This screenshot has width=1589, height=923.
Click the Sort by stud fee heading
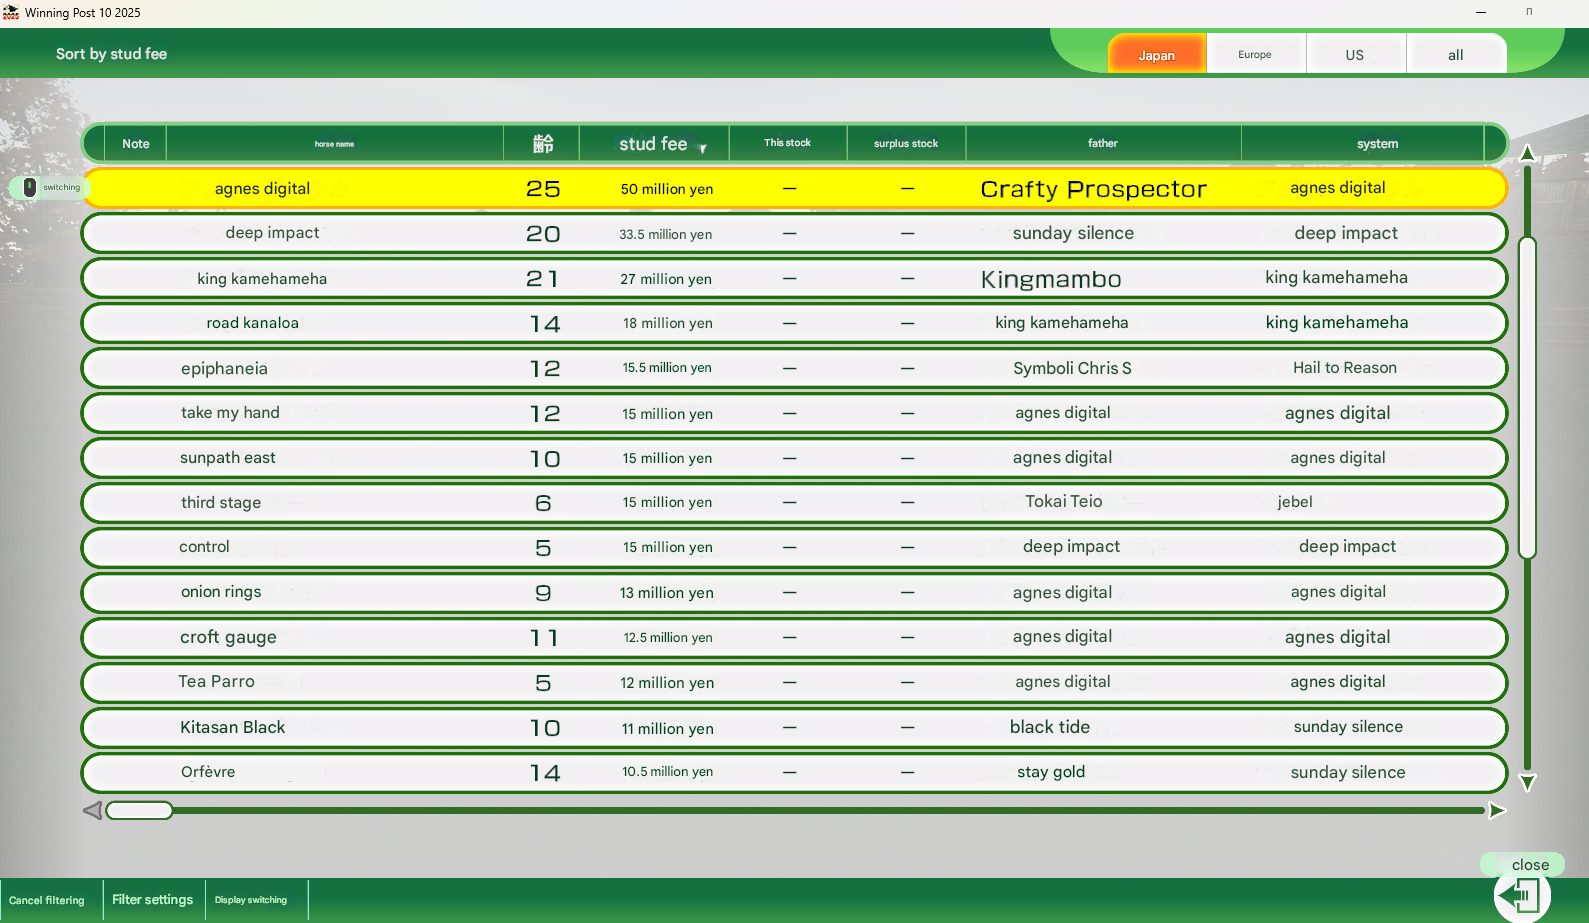[x=112, y=54]
